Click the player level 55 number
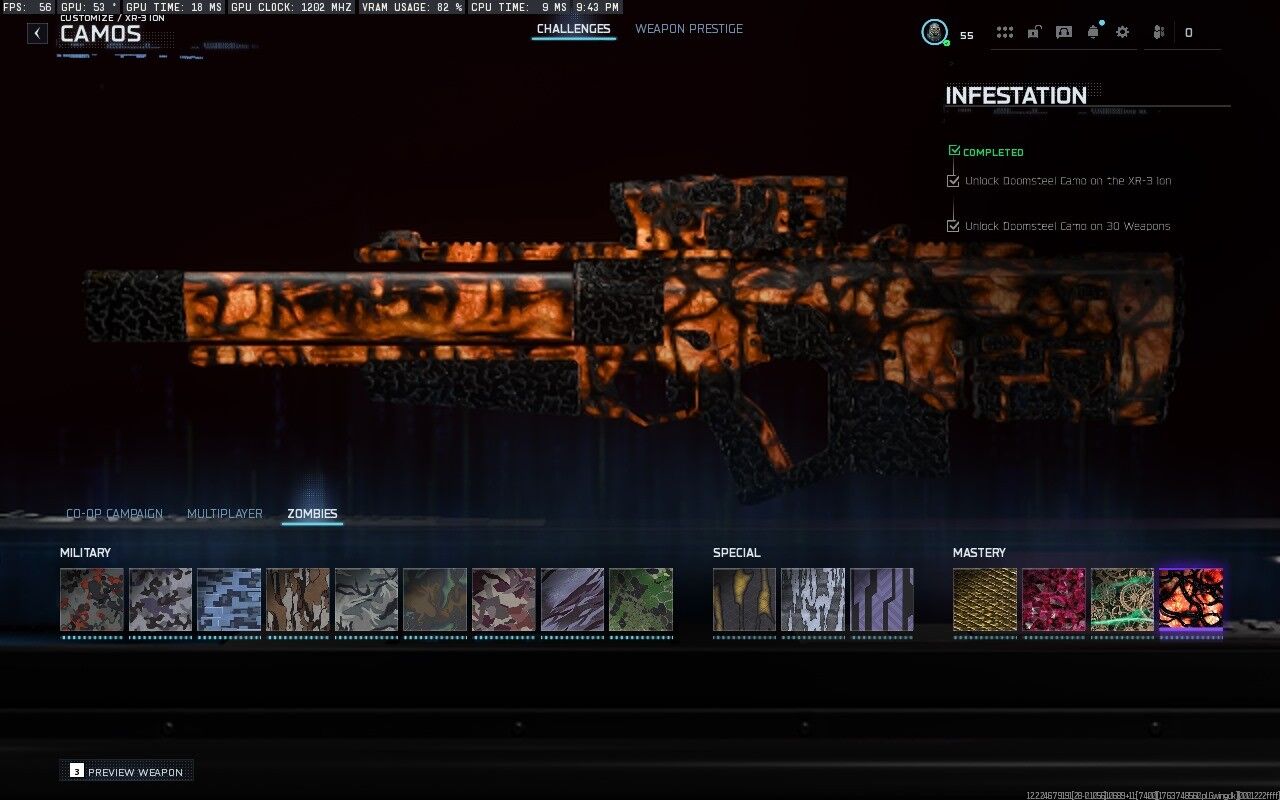The width and height of the screenshot is (1280, 800). coord(966,35)
